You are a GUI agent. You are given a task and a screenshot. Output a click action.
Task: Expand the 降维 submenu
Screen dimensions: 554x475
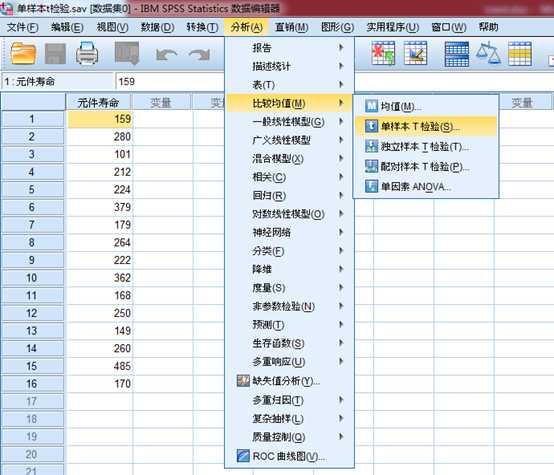(289, 269)
